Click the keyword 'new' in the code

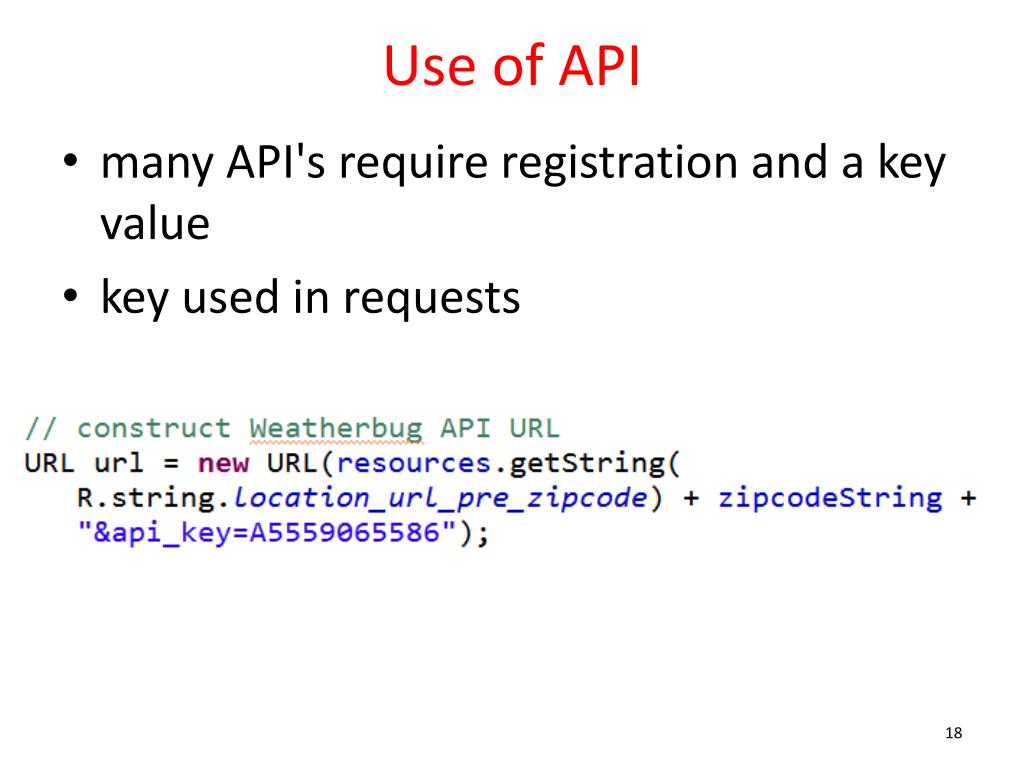click(223, 463)
